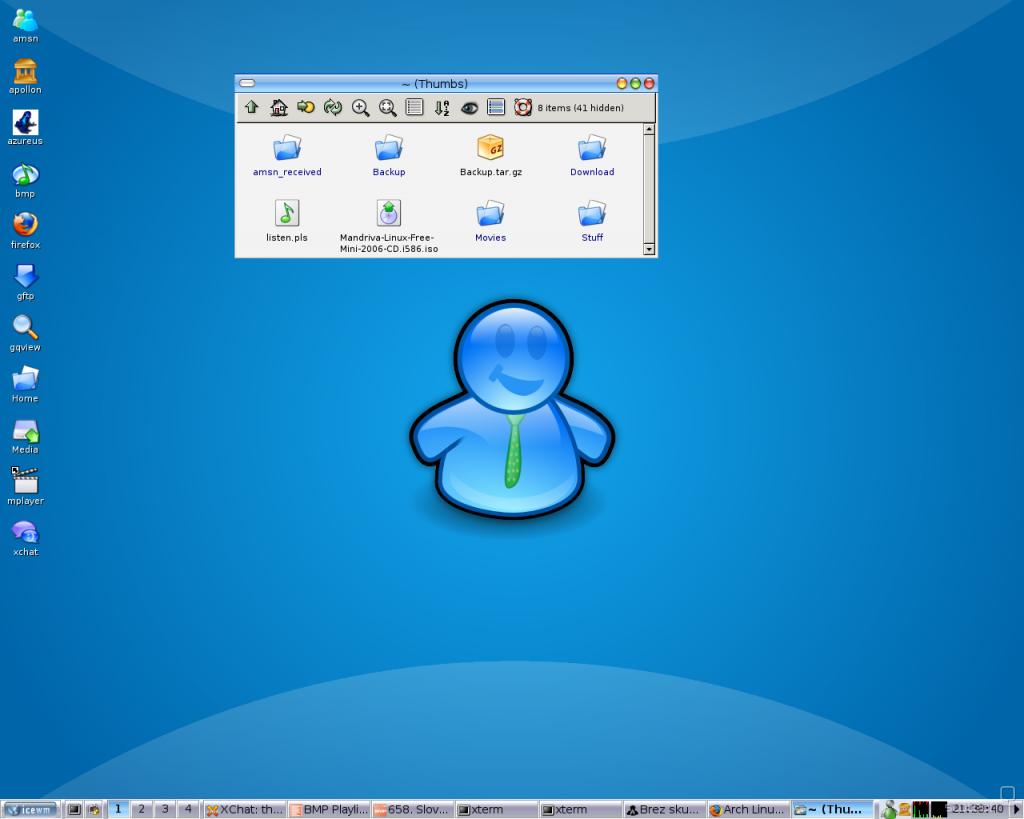The width and height of the screenshot is (1024, 819).
Task: Activate the XChat taskbar button
Action: (x=245, y=810)
